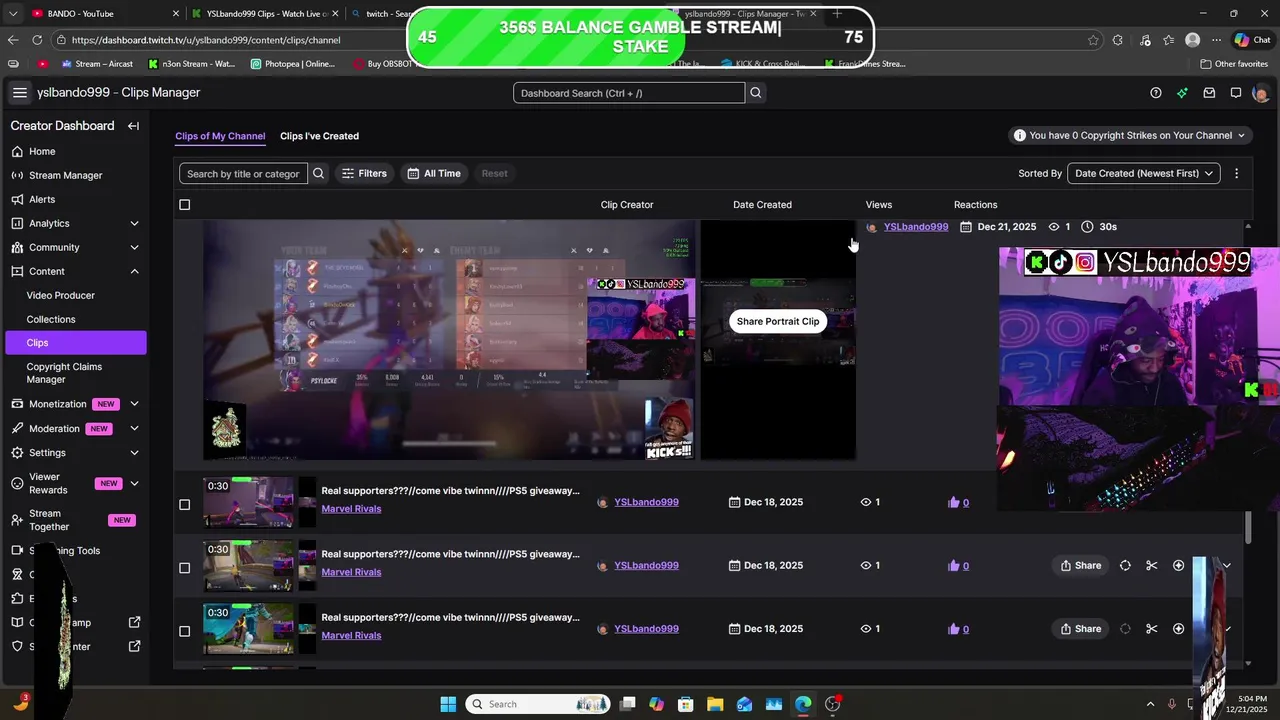
Task: Expand the Moderation sidebar section
Action: click(x=134, y=428)
